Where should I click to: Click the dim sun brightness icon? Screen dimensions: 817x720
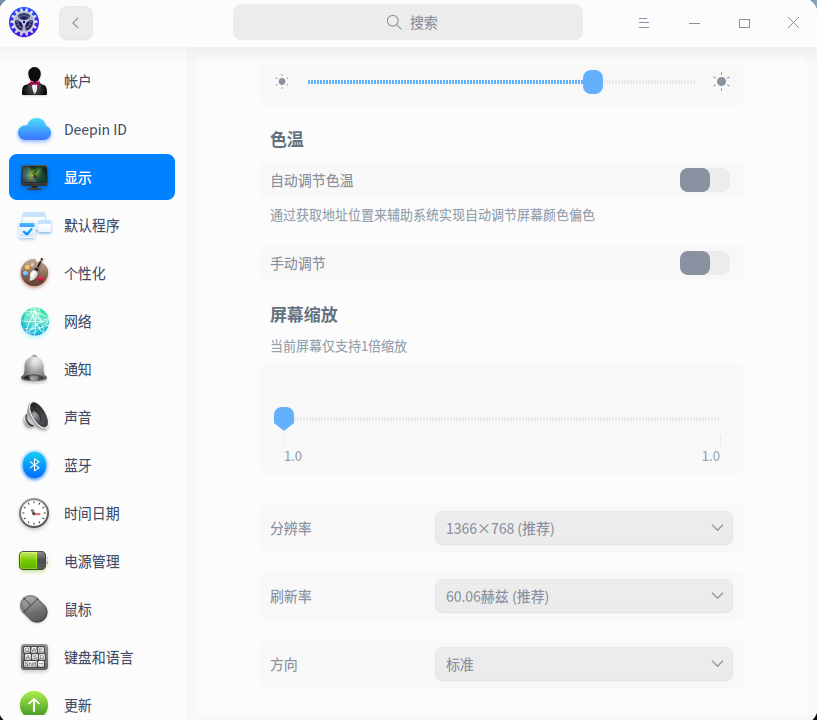tap(282, 82)
